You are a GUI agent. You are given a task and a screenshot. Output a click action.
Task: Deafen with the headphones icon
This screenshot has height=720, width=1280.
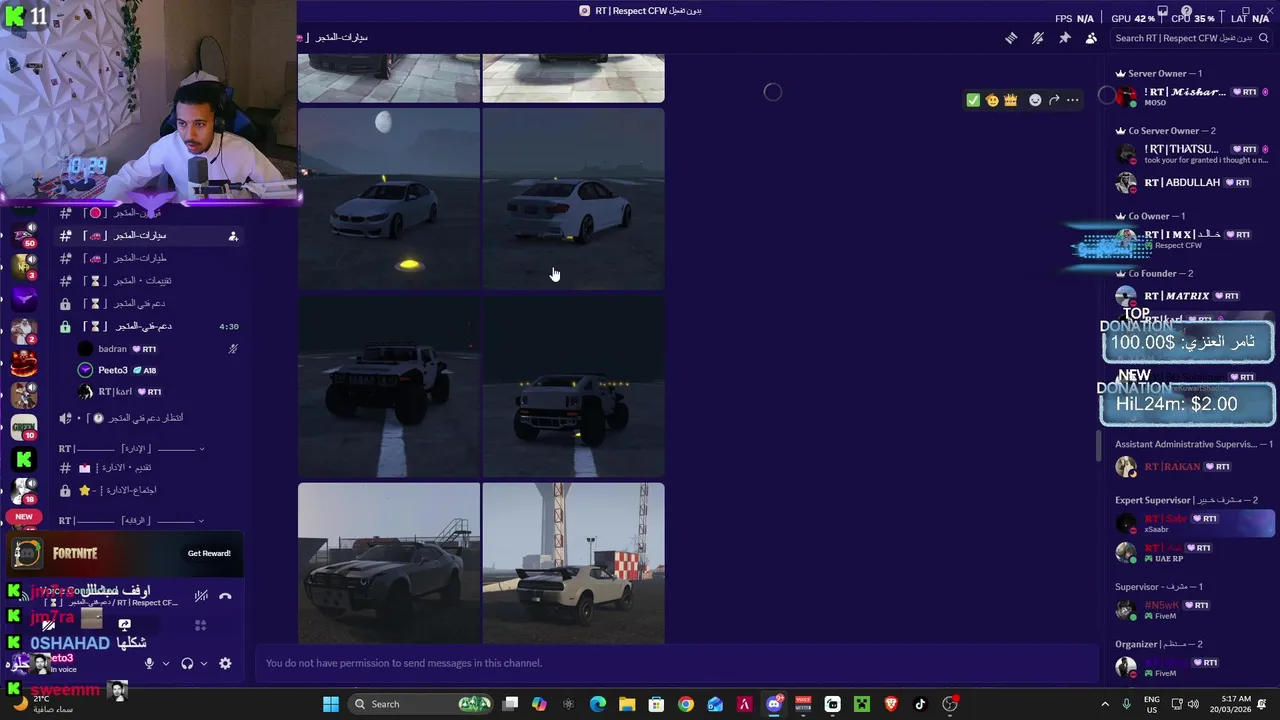point(187,663)
